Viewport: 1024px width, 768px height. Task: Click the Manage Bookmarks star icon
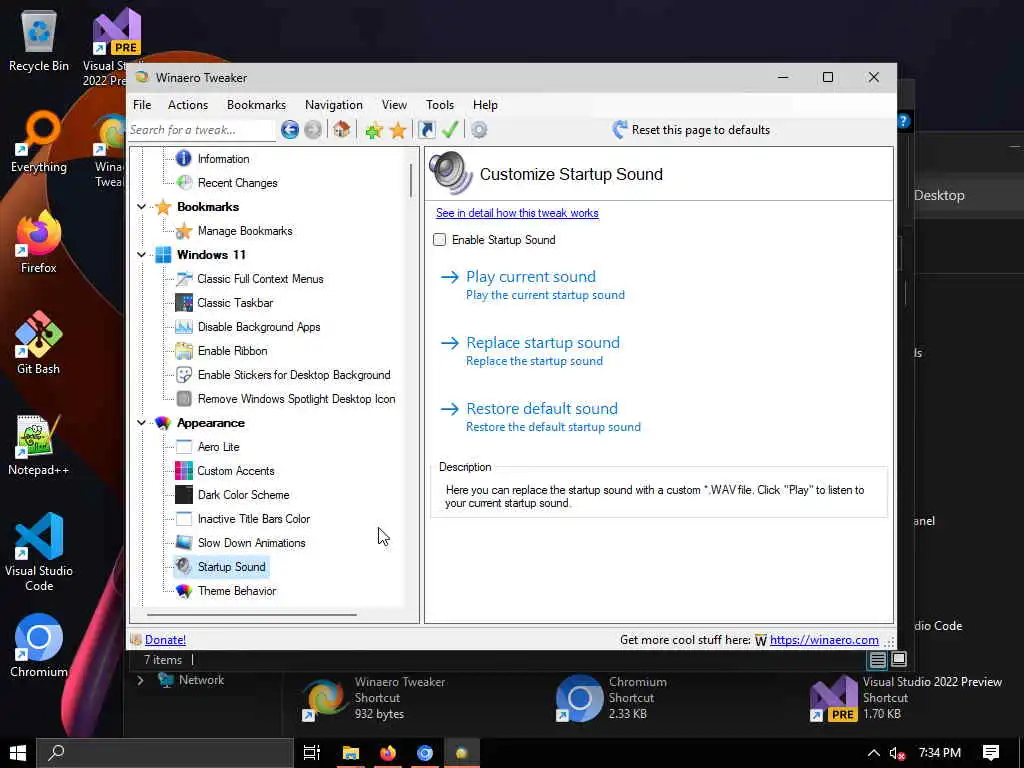(x=184, y=231)
